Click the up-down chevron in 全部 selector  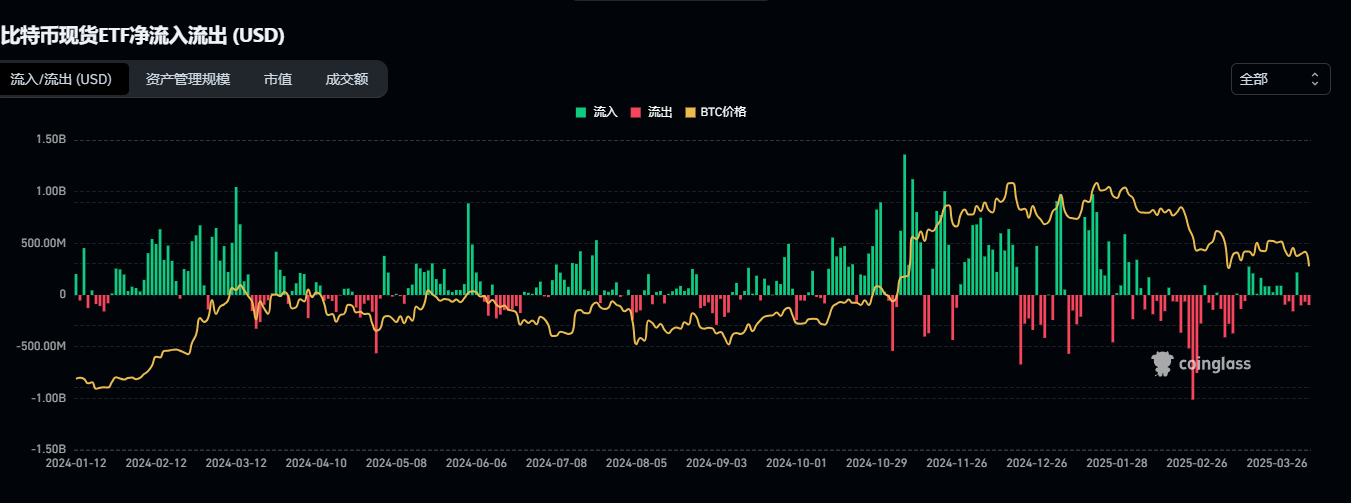click(1314, 79)
